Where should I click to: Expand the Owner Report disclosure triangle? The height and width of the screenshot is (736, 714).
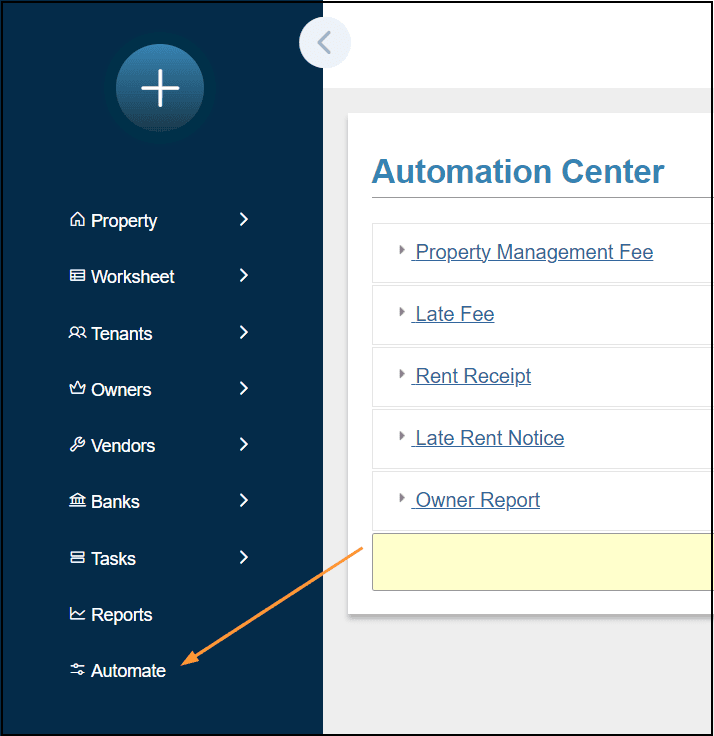coord(402,498)
